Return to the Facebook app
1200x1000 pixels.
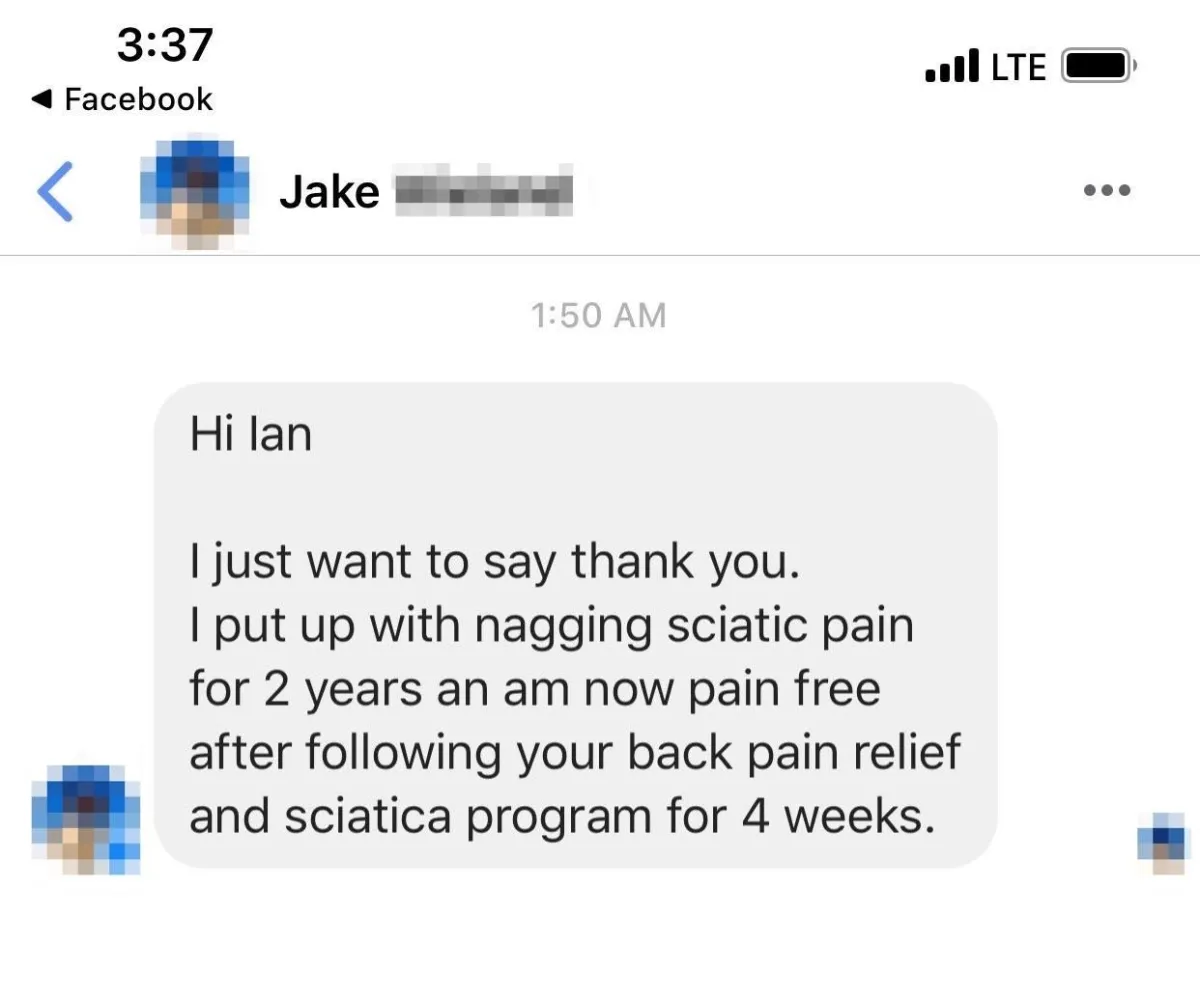pyautogui.click(x=123, y=99)
